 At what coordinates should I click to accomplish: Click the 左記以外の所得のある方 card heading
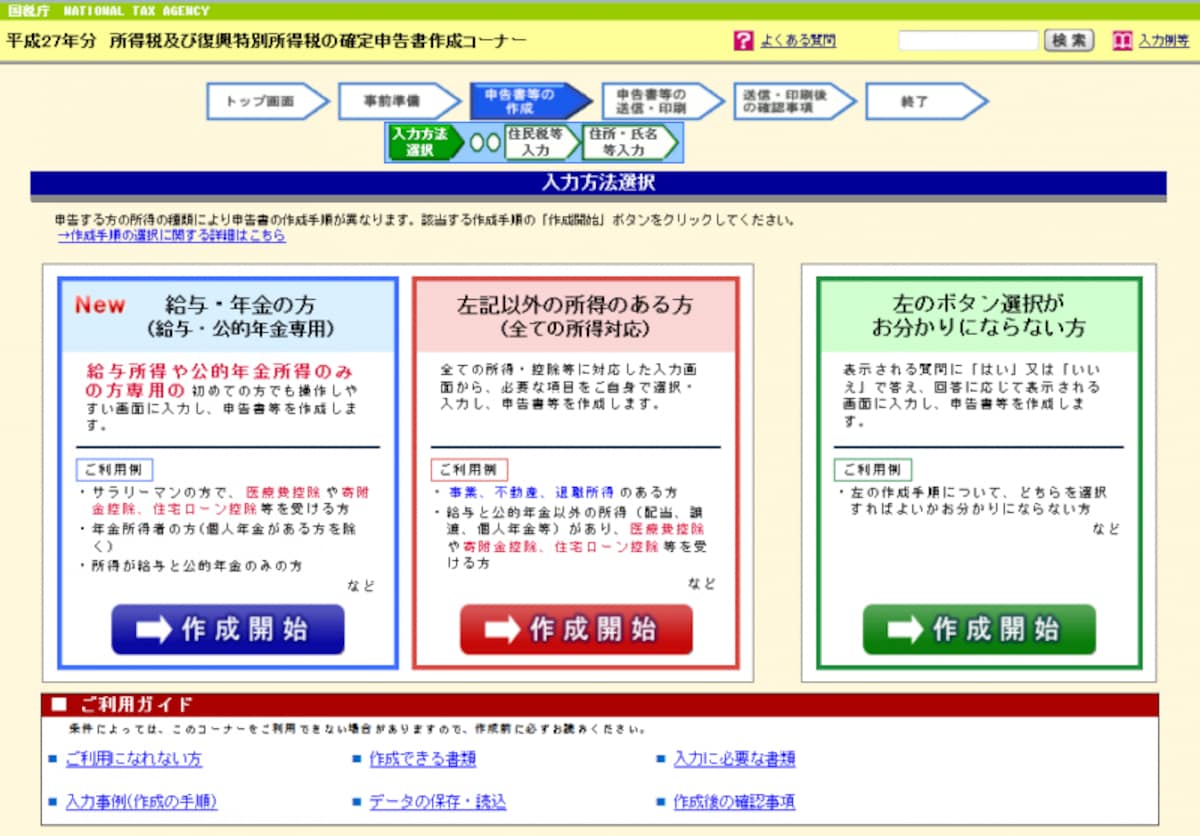tap(575, 315)
